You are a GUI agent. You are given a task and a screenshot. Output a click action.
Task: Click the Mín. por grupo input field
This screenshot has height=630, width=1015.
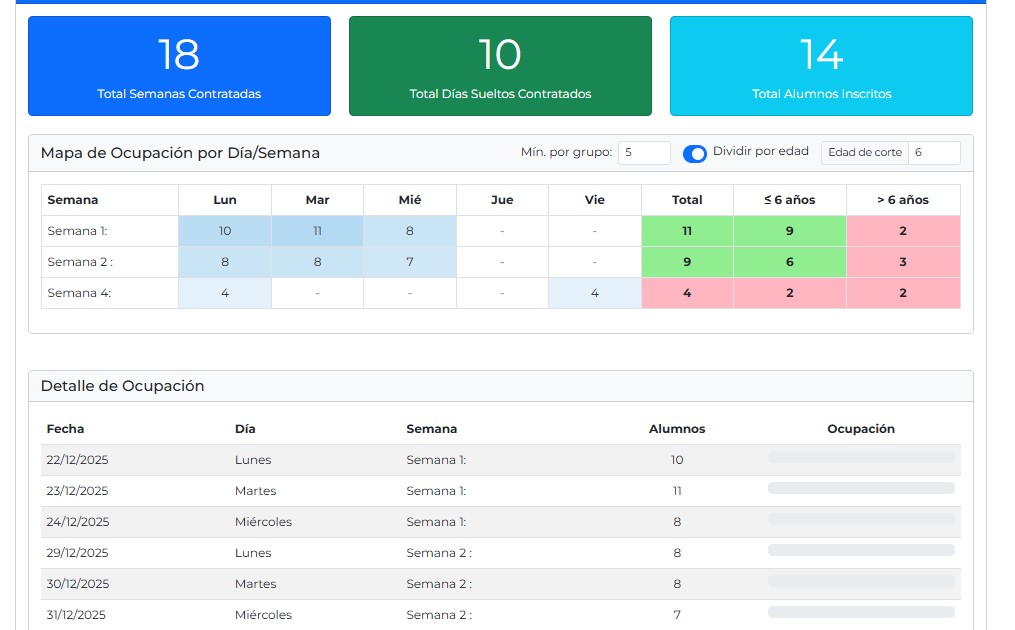point(643,153)
